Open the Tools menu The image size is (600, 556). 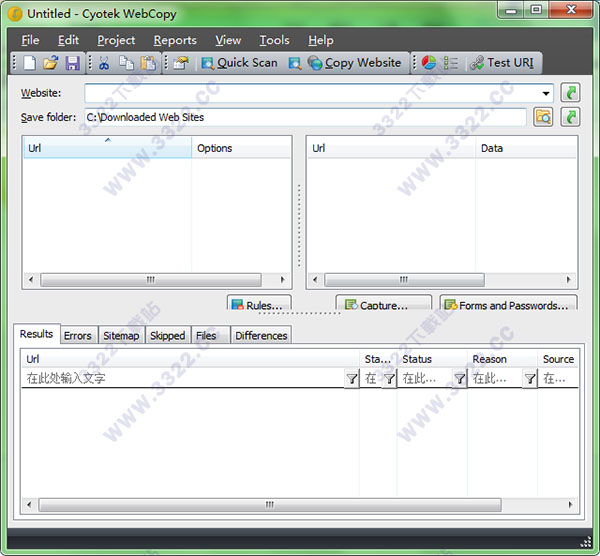click(x=274, y=40)
